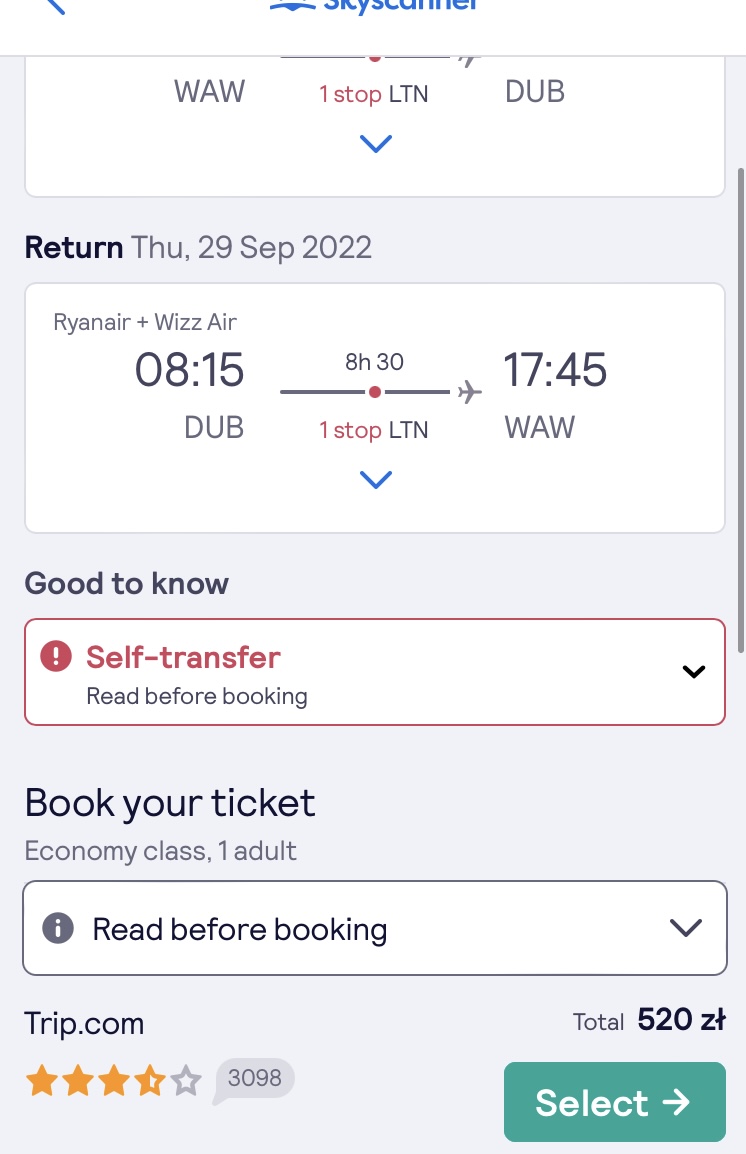746x1154 pixels.
Task: Click the Total 520 zł price
Action: 650,1020
